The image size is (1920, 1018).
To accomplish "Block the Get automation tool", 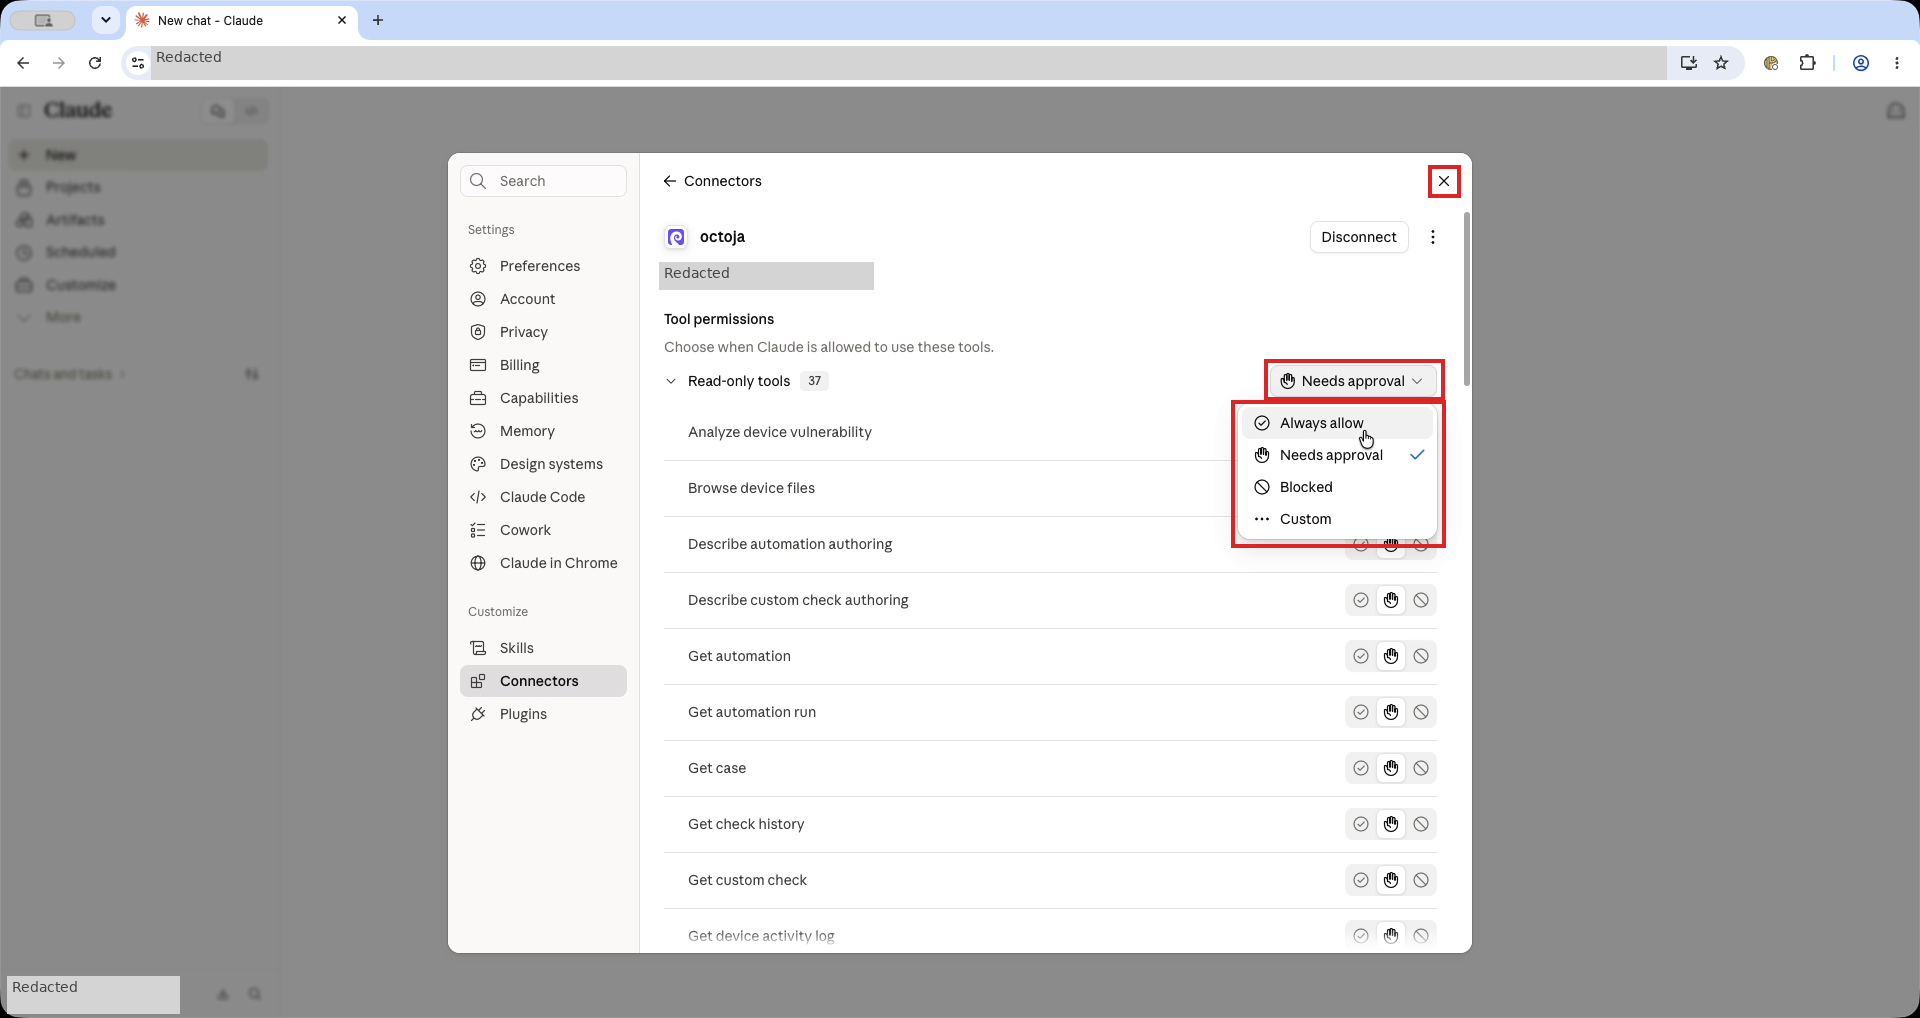I will (x=1421, y=656).
